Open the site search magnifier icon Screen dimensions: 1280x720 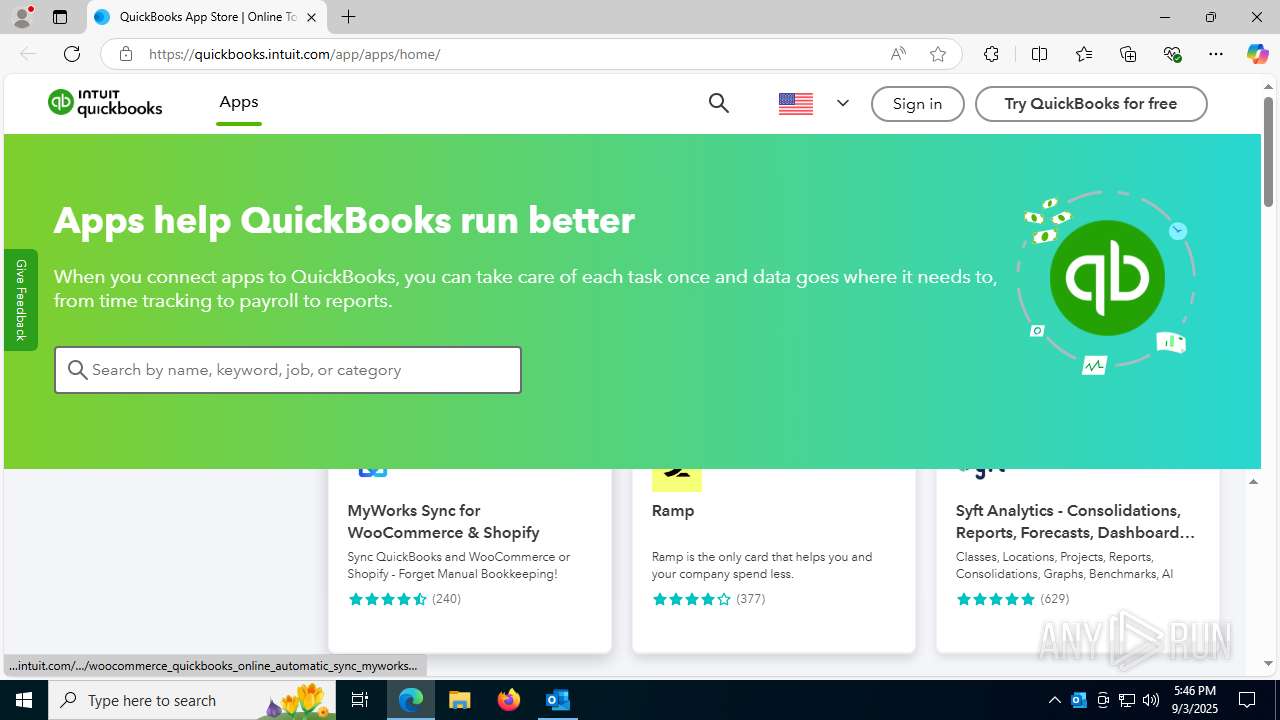click(719, 103)
